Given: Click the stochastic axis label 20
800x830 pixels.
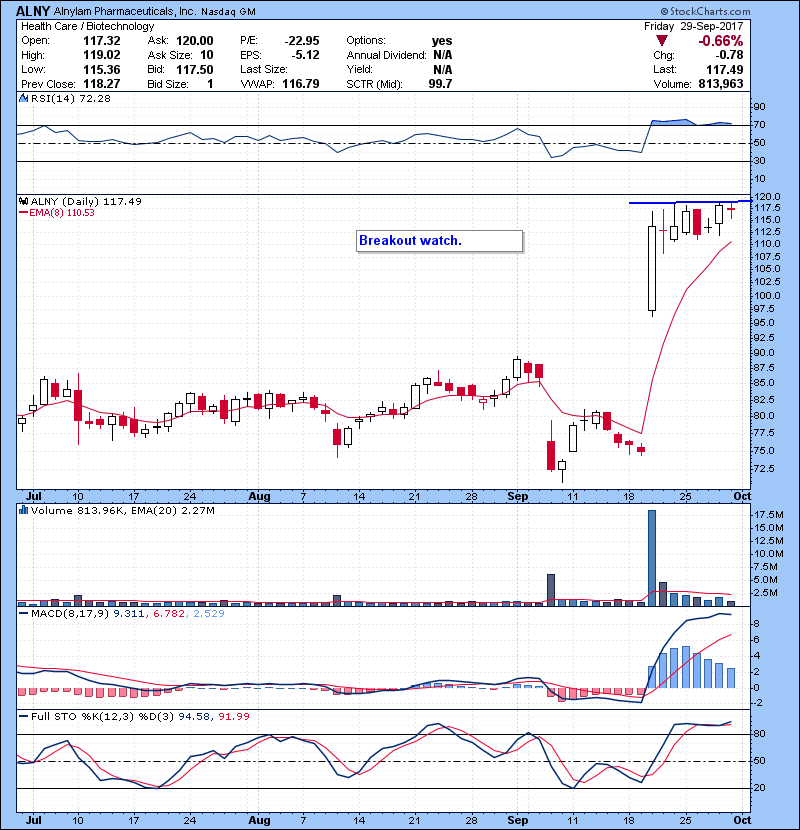Looking at the screenshot, I should click(760, 788).
